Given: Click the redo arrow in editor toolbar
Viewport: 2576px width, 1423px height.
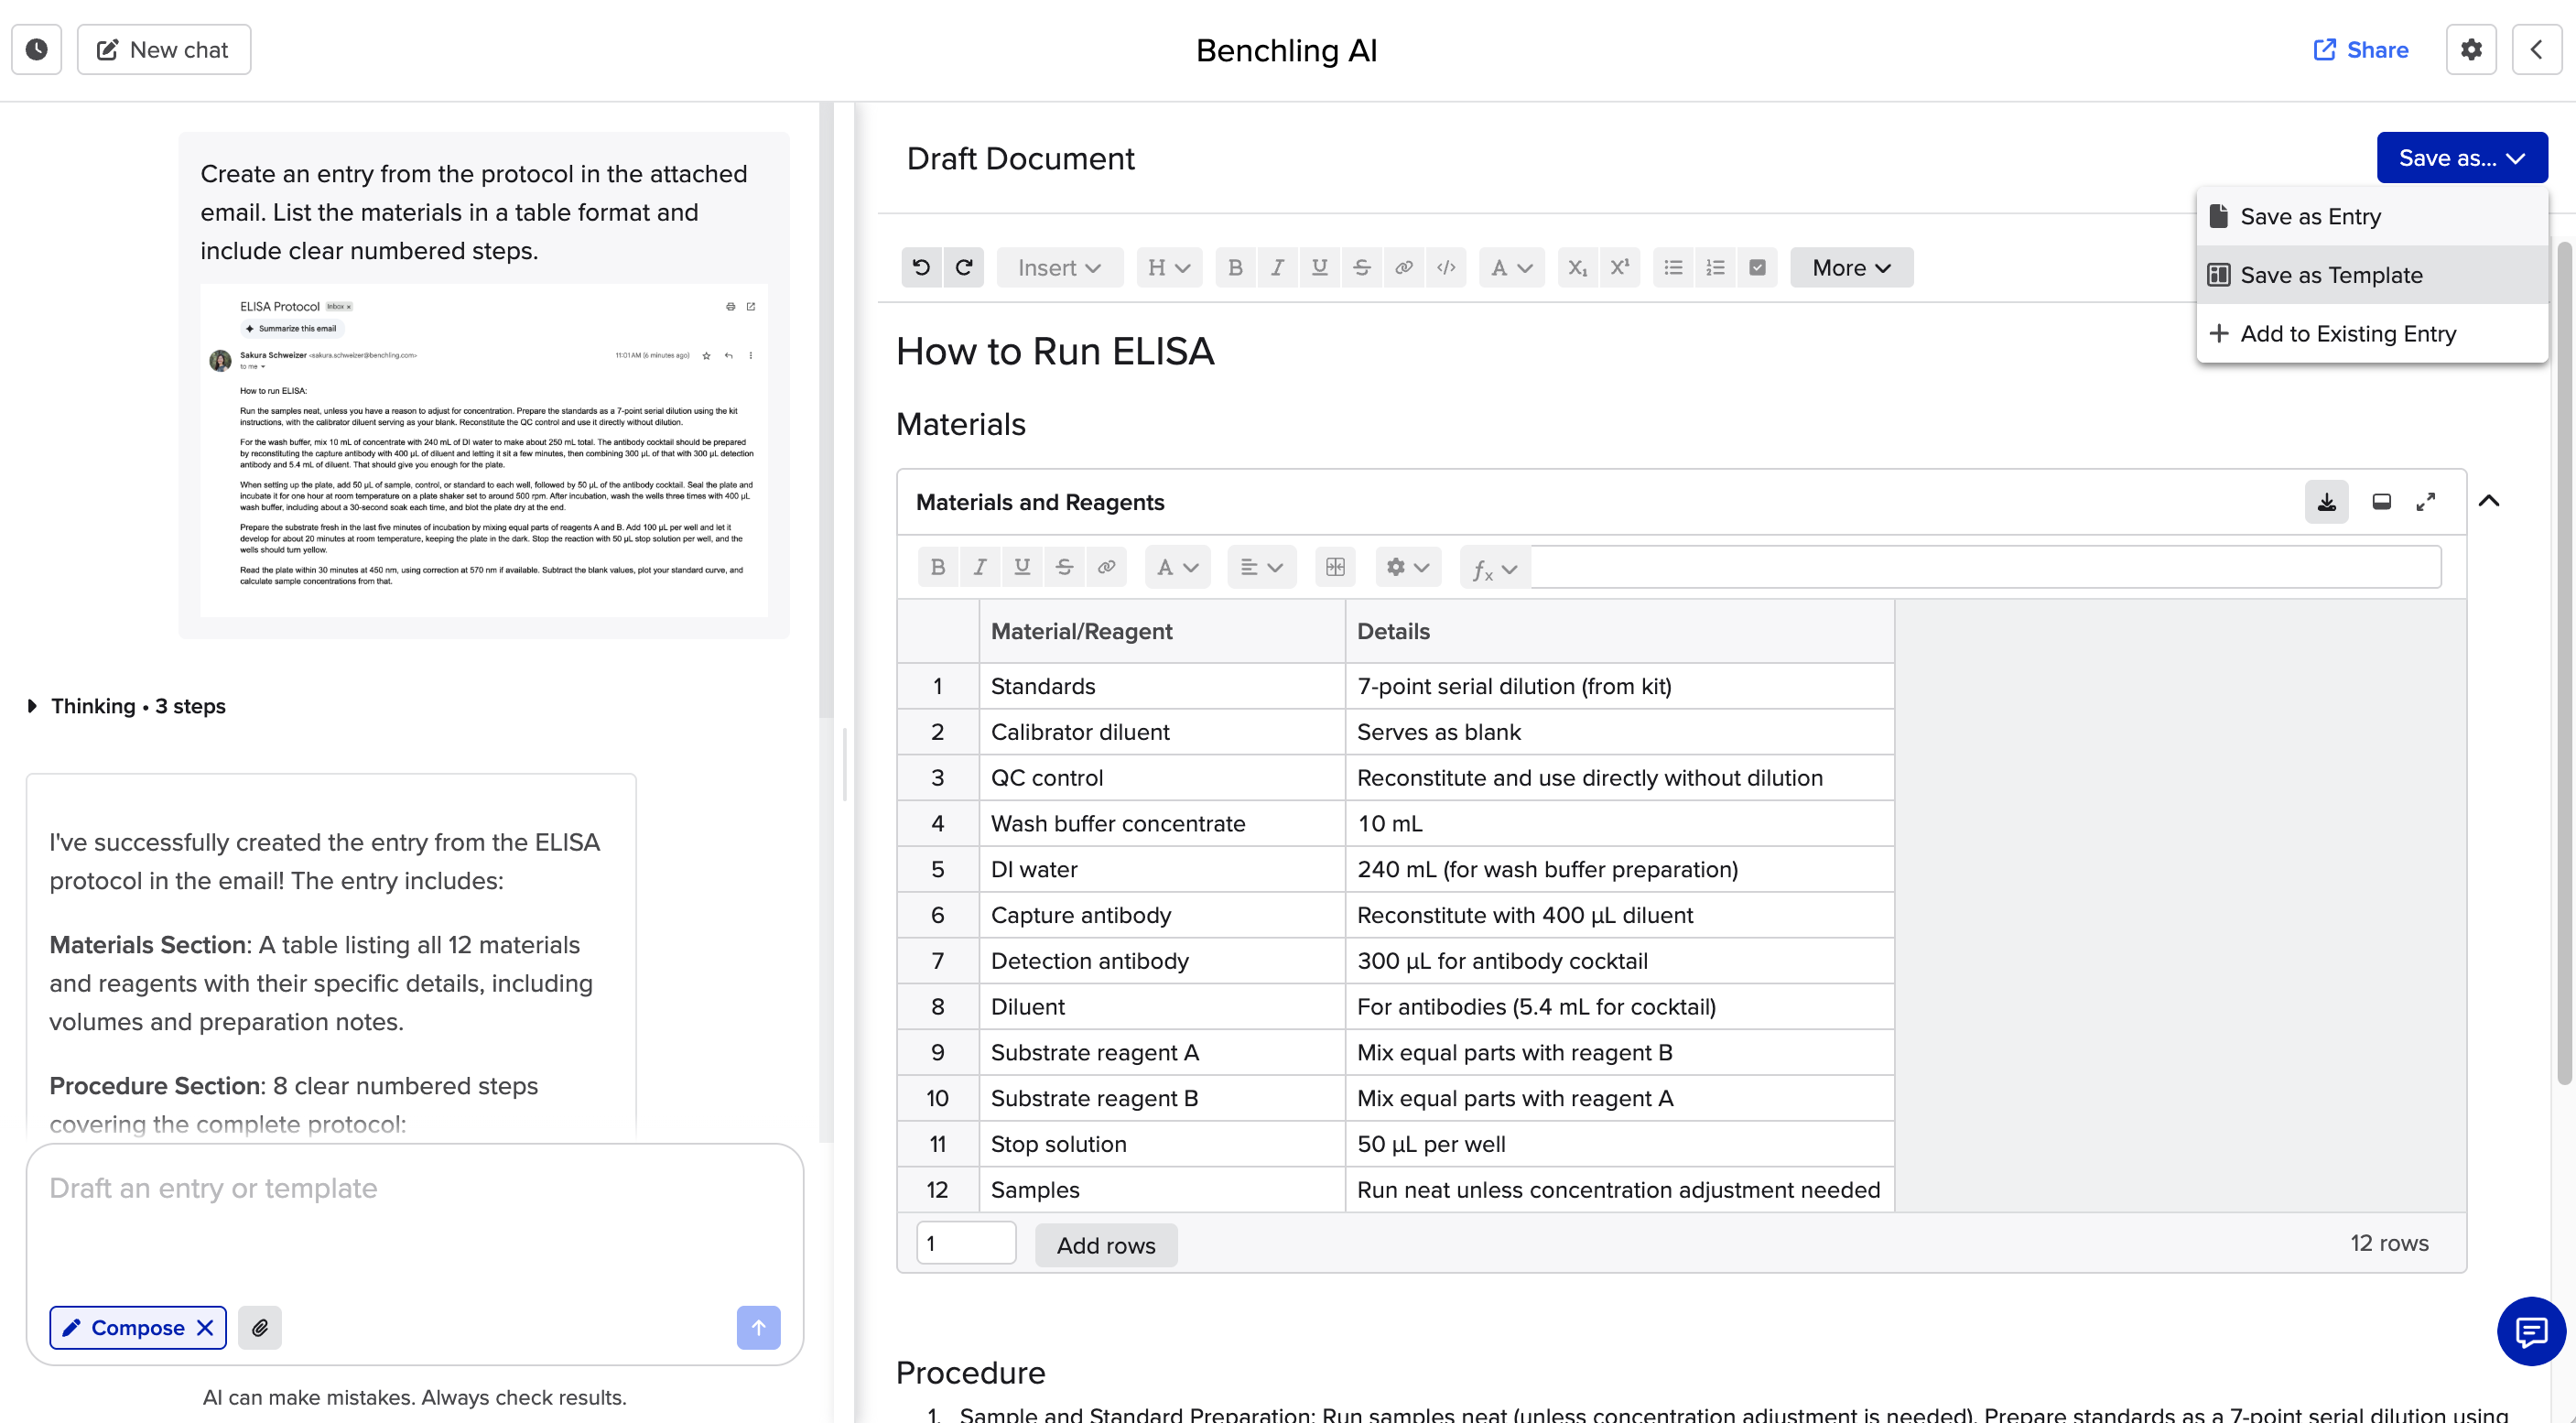Looking at the screenshot, I should [964, 267].
